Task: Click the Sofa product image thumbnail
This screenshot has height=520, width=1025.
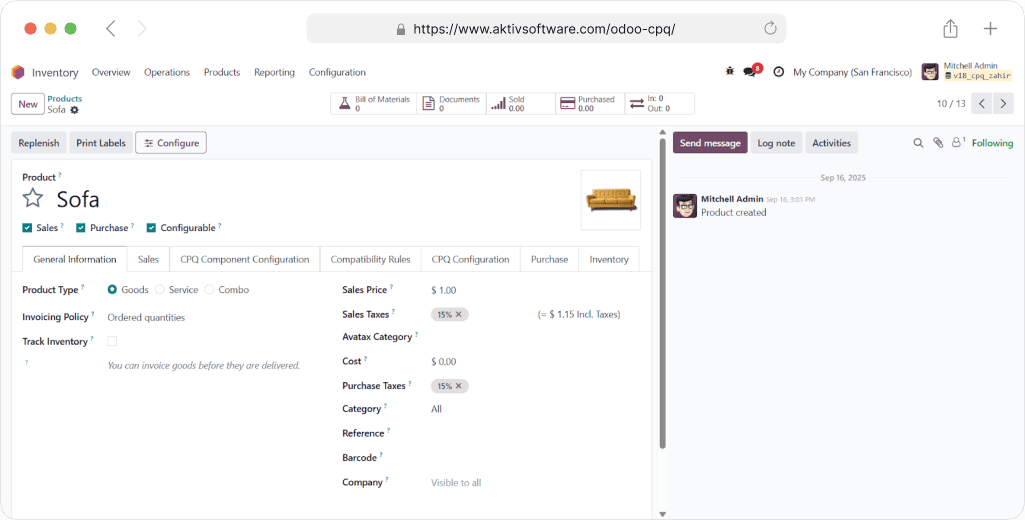Action: point(611,200)
